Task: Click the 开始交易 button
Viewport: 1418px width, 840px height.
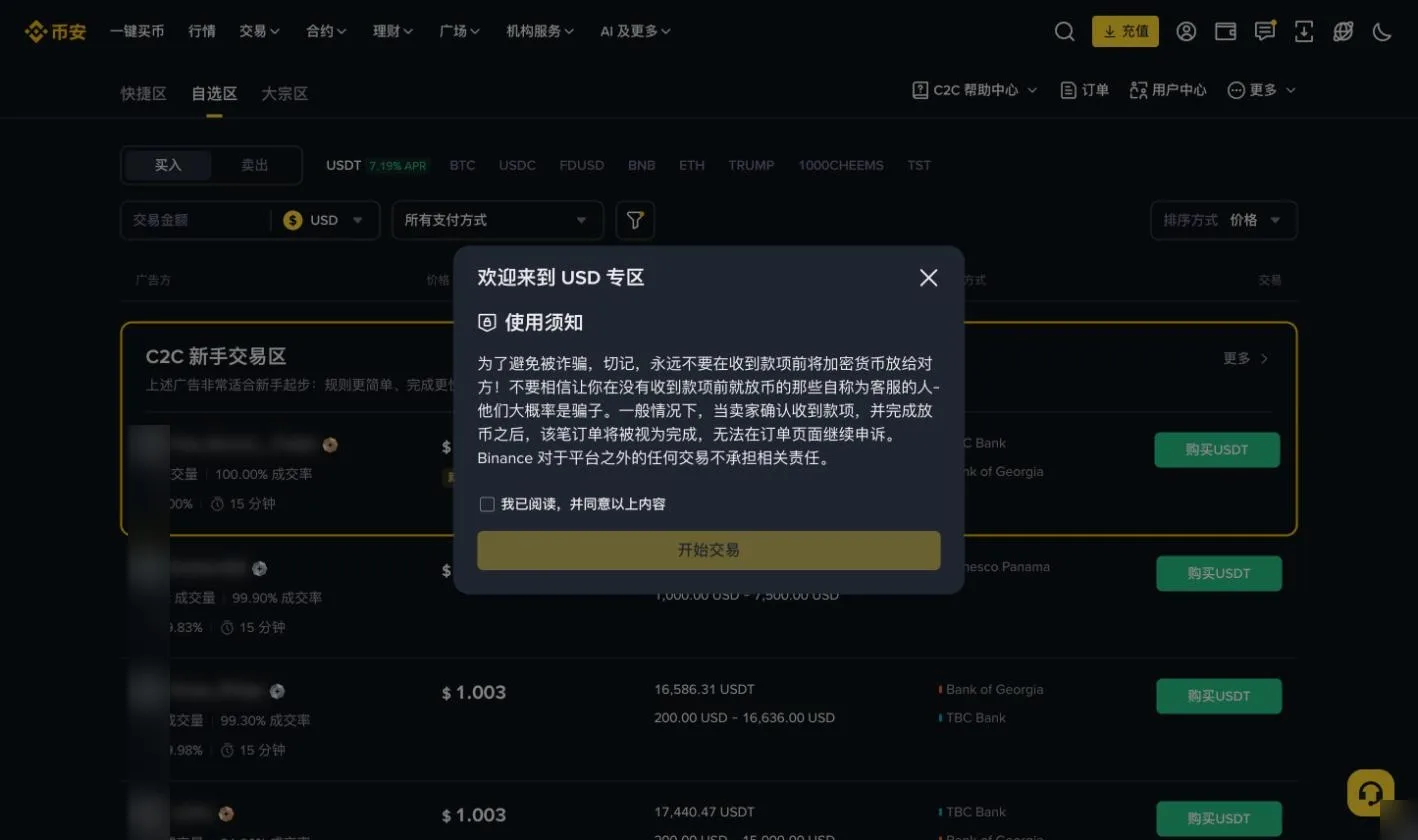Action: tap(709, 550)
